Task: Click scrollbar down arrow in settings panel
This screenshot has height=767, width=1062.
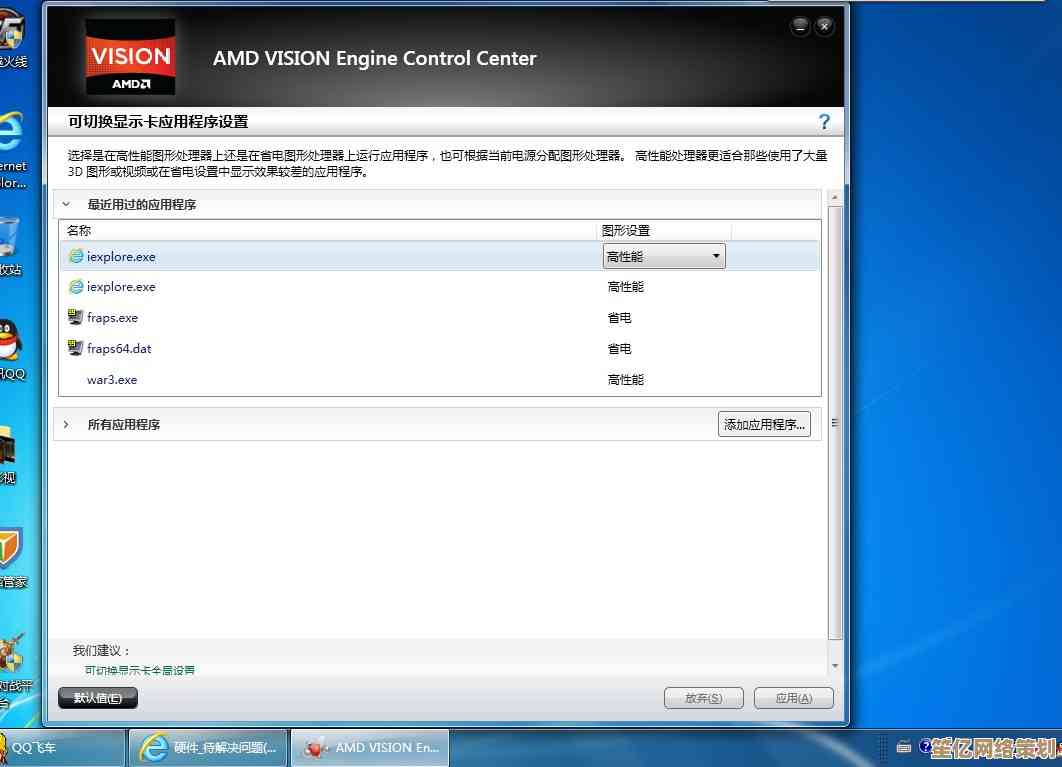Action: tap(836, 665)
